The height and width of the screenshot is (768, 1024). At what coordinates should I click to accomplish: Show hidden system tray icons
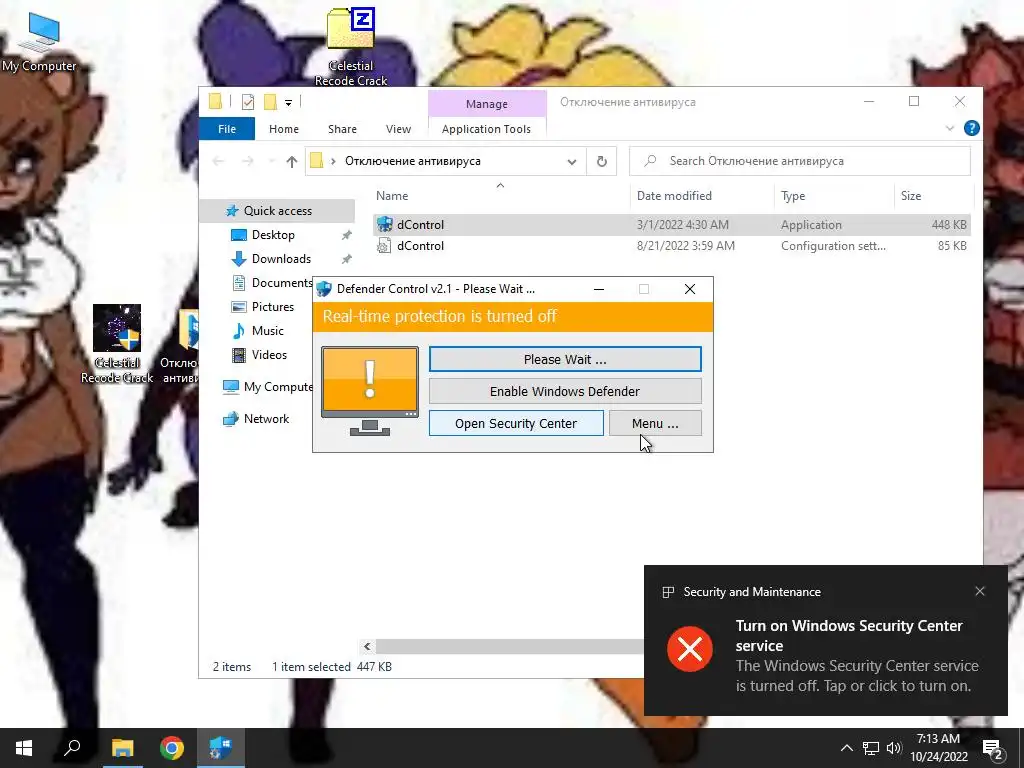846,748
